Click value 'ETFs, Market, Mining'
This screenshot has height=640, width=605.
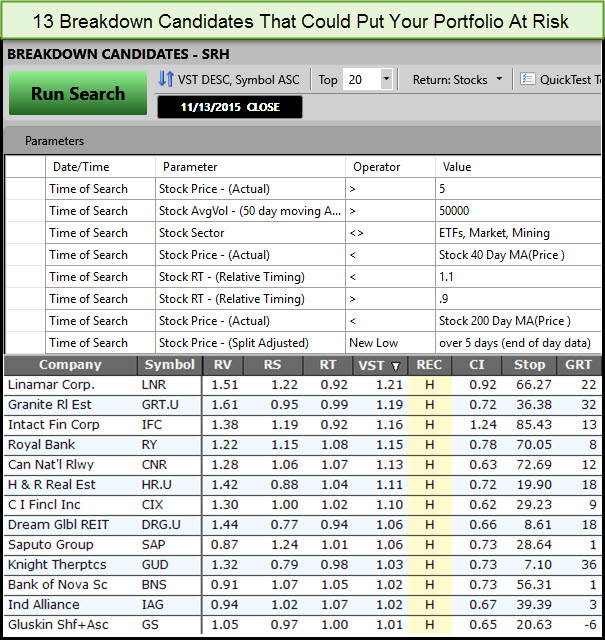tap(494, 233)
